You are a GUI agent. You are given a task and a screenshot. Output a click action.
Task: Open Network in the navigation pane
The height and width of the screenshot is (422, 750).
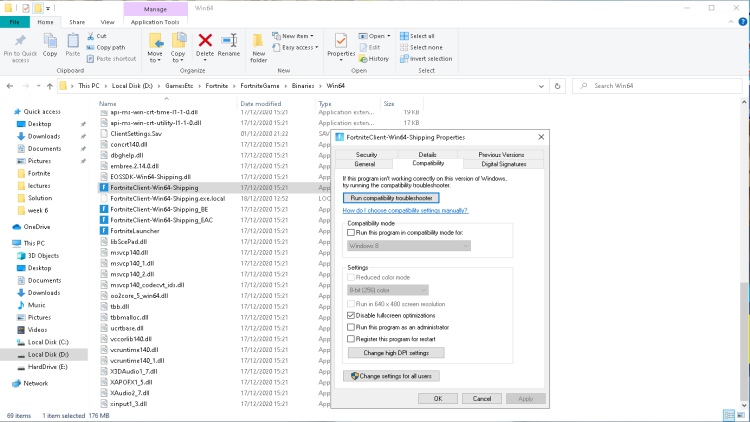tap(35, 383)
